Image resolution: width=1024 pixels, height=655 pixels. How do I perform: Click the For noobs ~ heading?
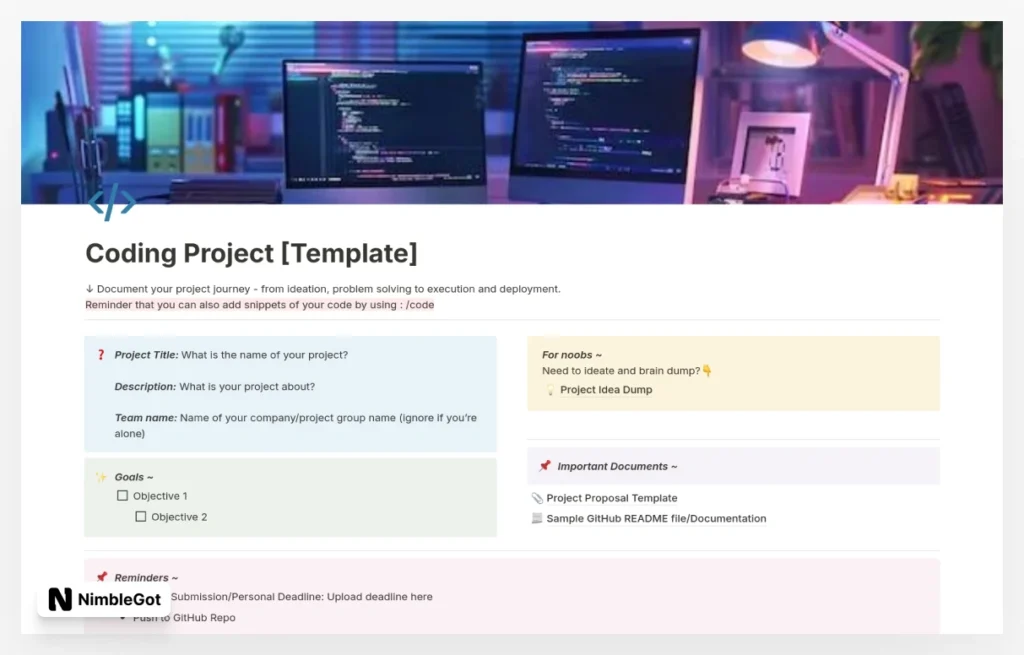(572, 355)
